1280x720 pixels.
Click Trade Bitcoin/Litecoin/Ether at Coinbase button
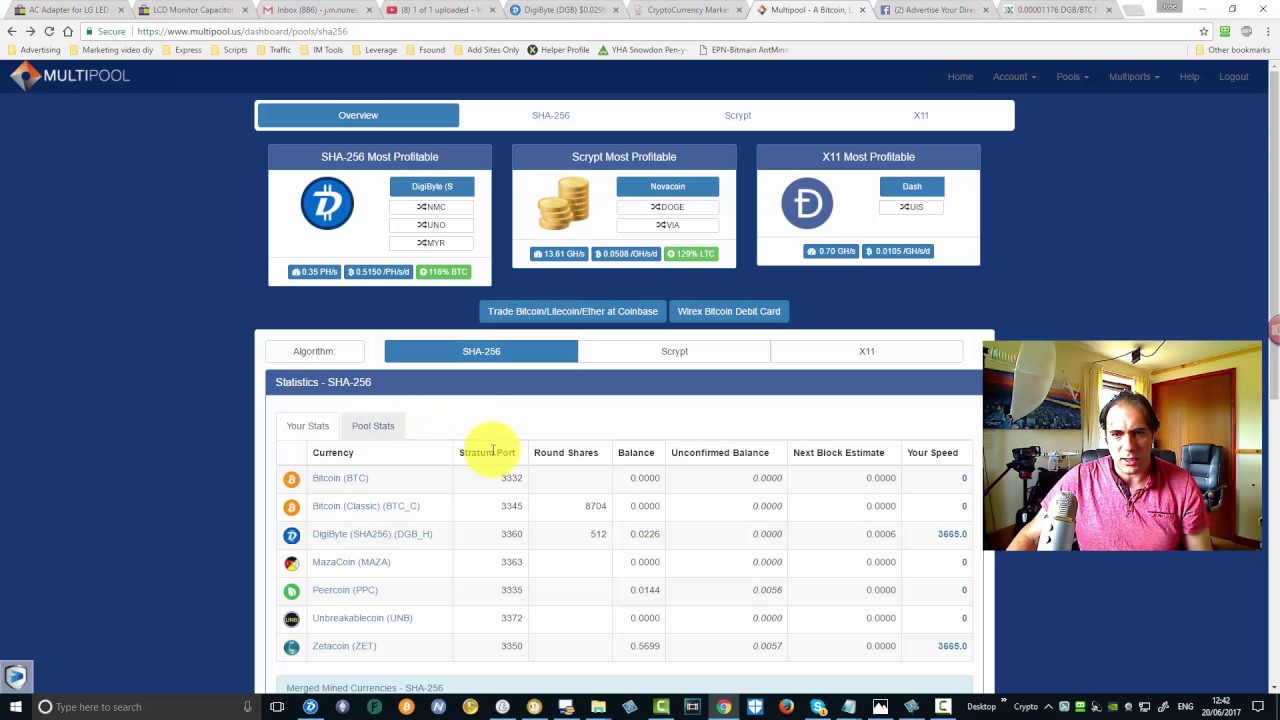click(x=573, y=312)
